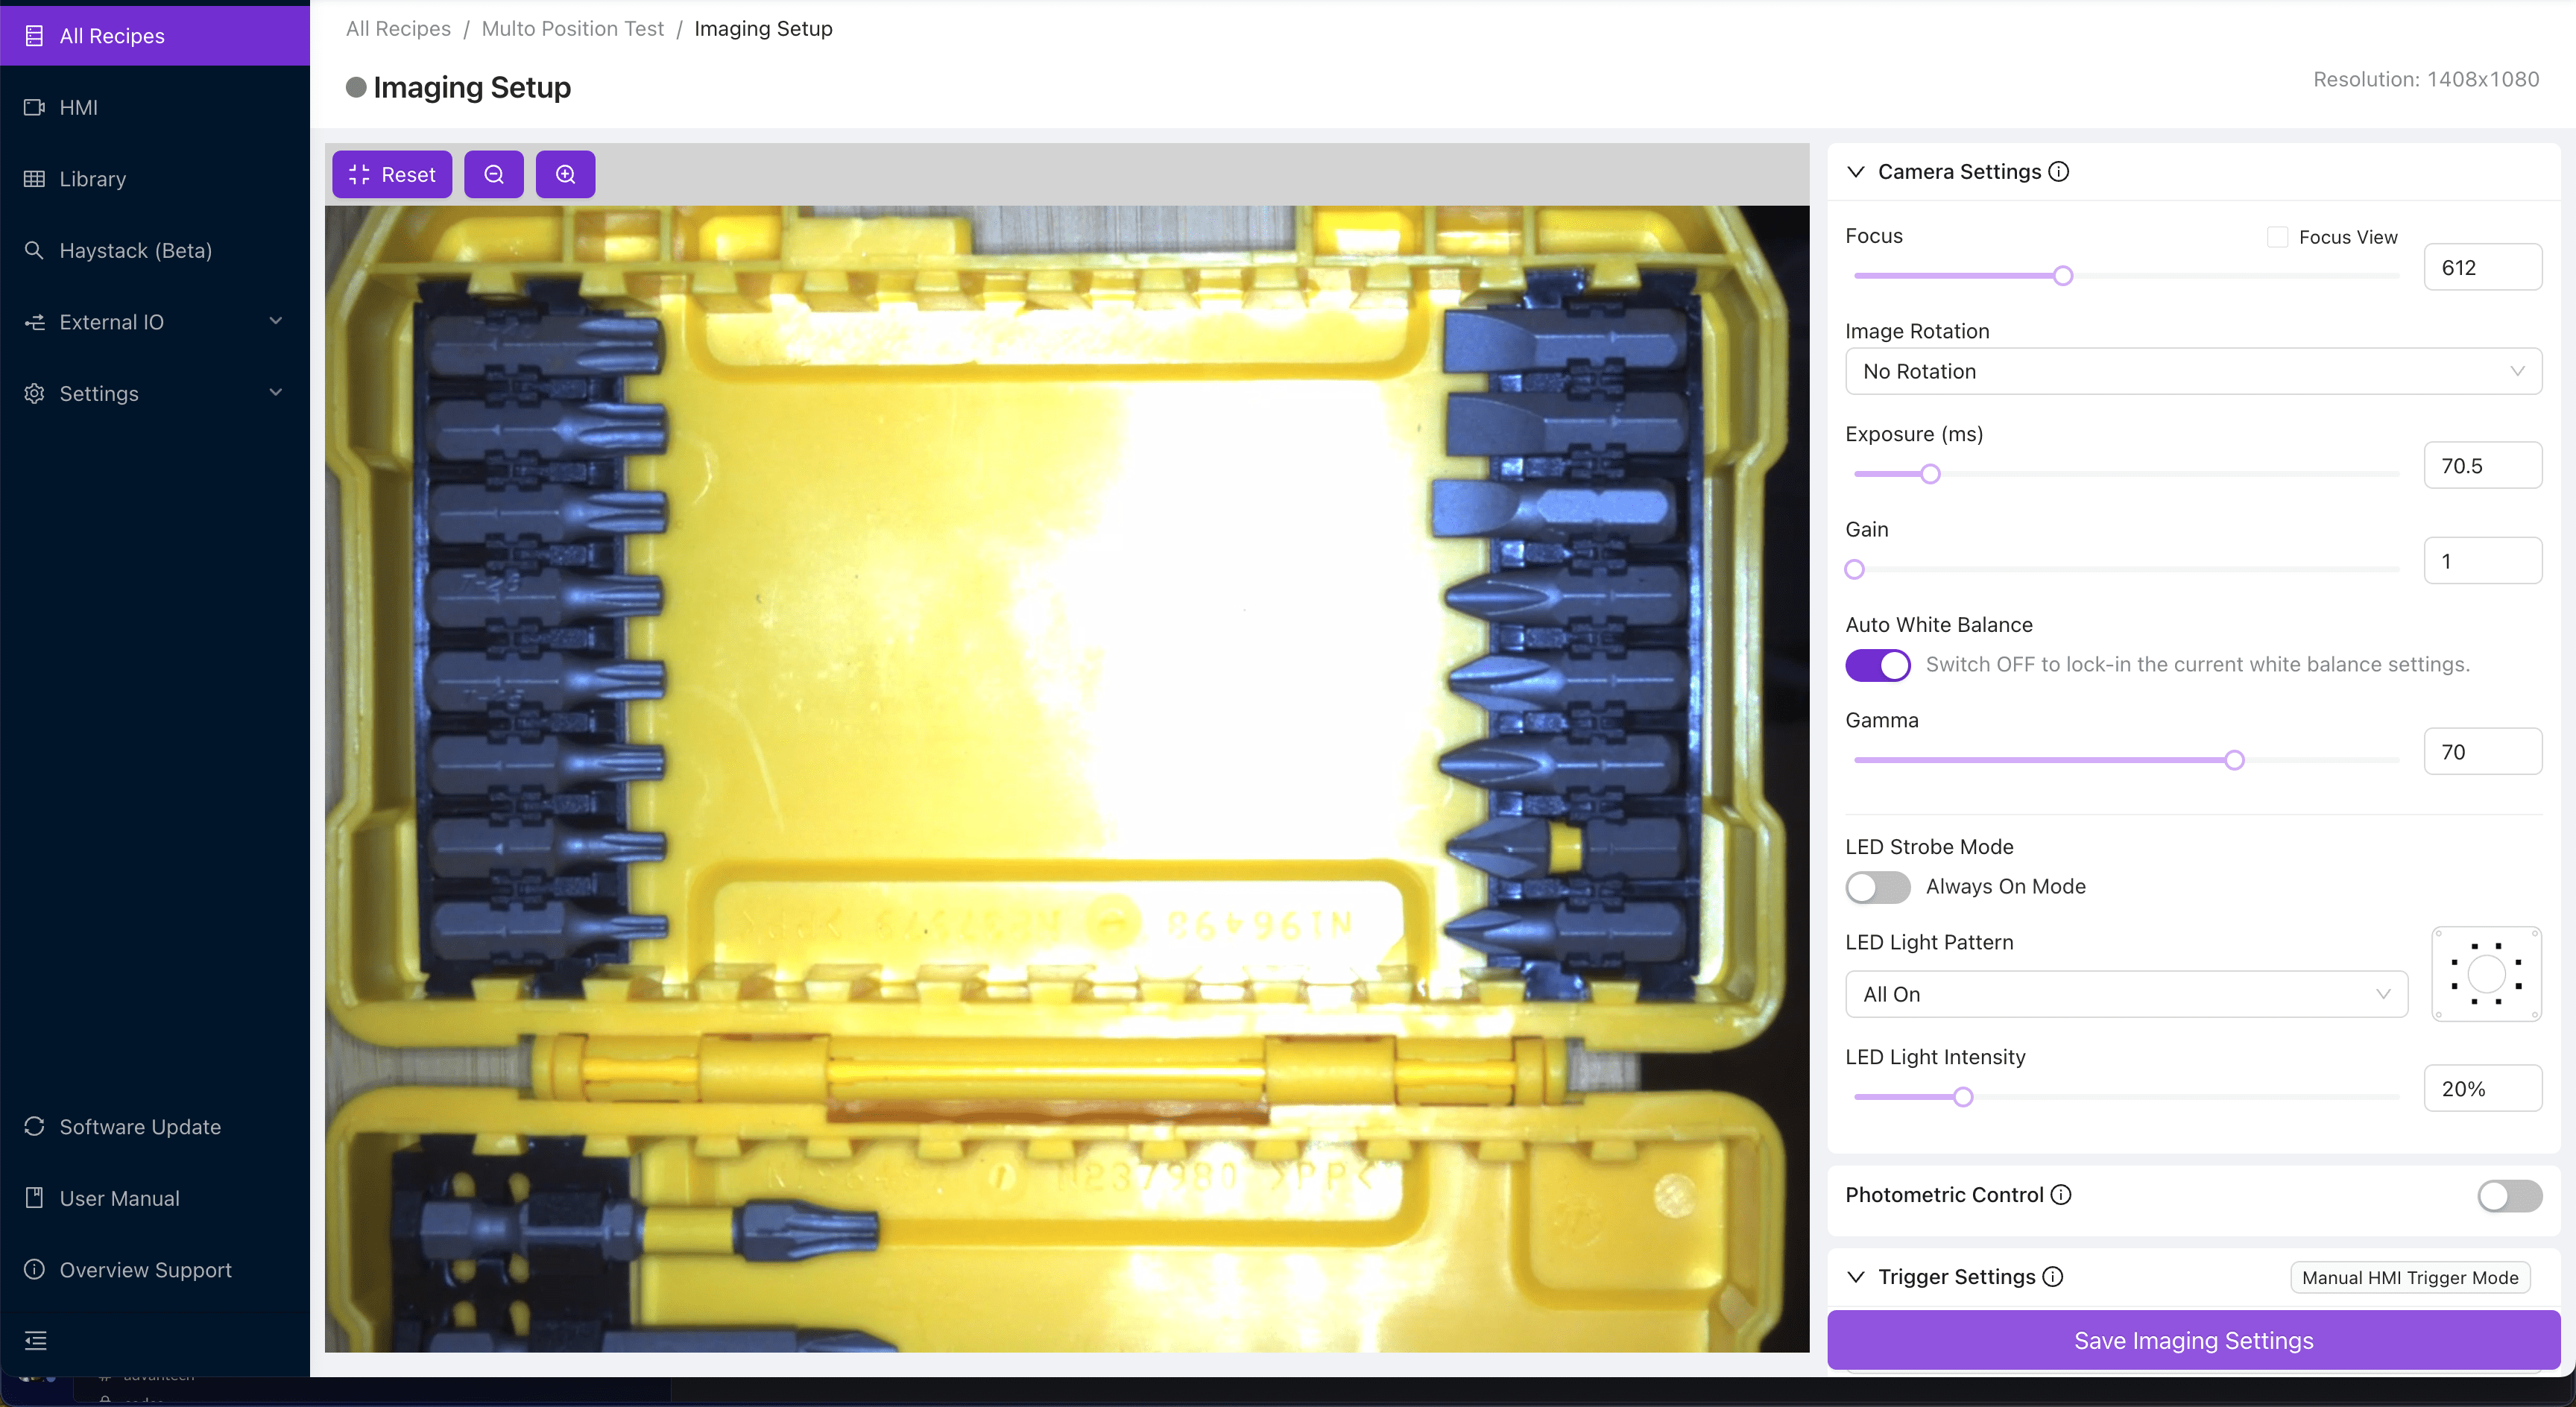This screenshot has height=1407, width=2576.
Task: Open the Library sidebar item
Action: (92, 179)
